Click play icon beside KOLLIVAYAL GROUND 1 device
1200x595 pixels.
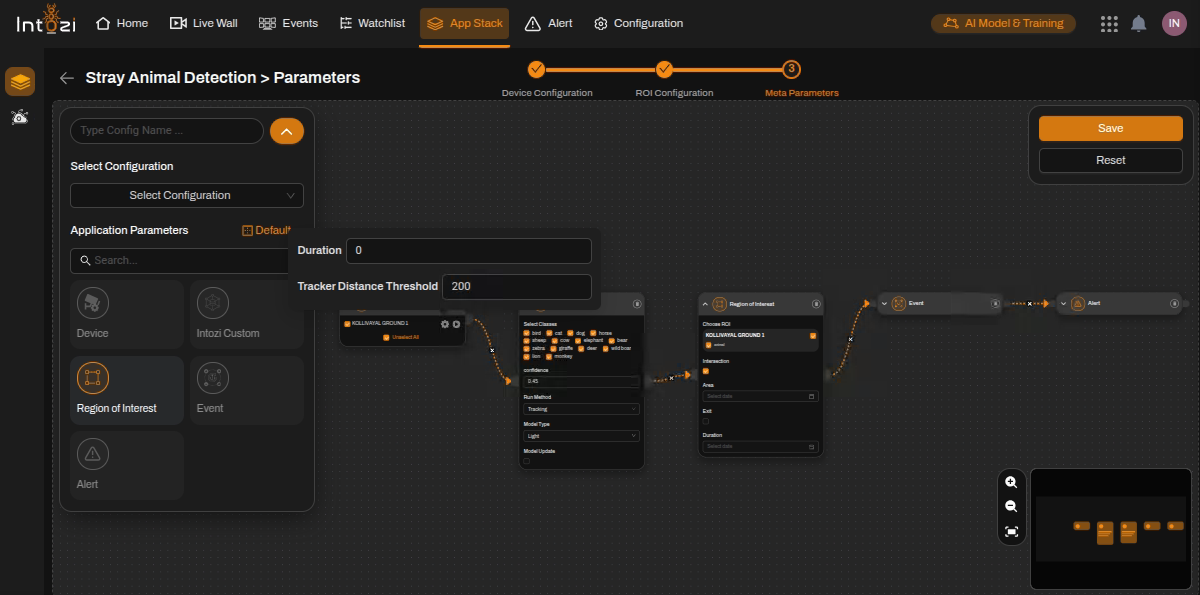point(456,324)
